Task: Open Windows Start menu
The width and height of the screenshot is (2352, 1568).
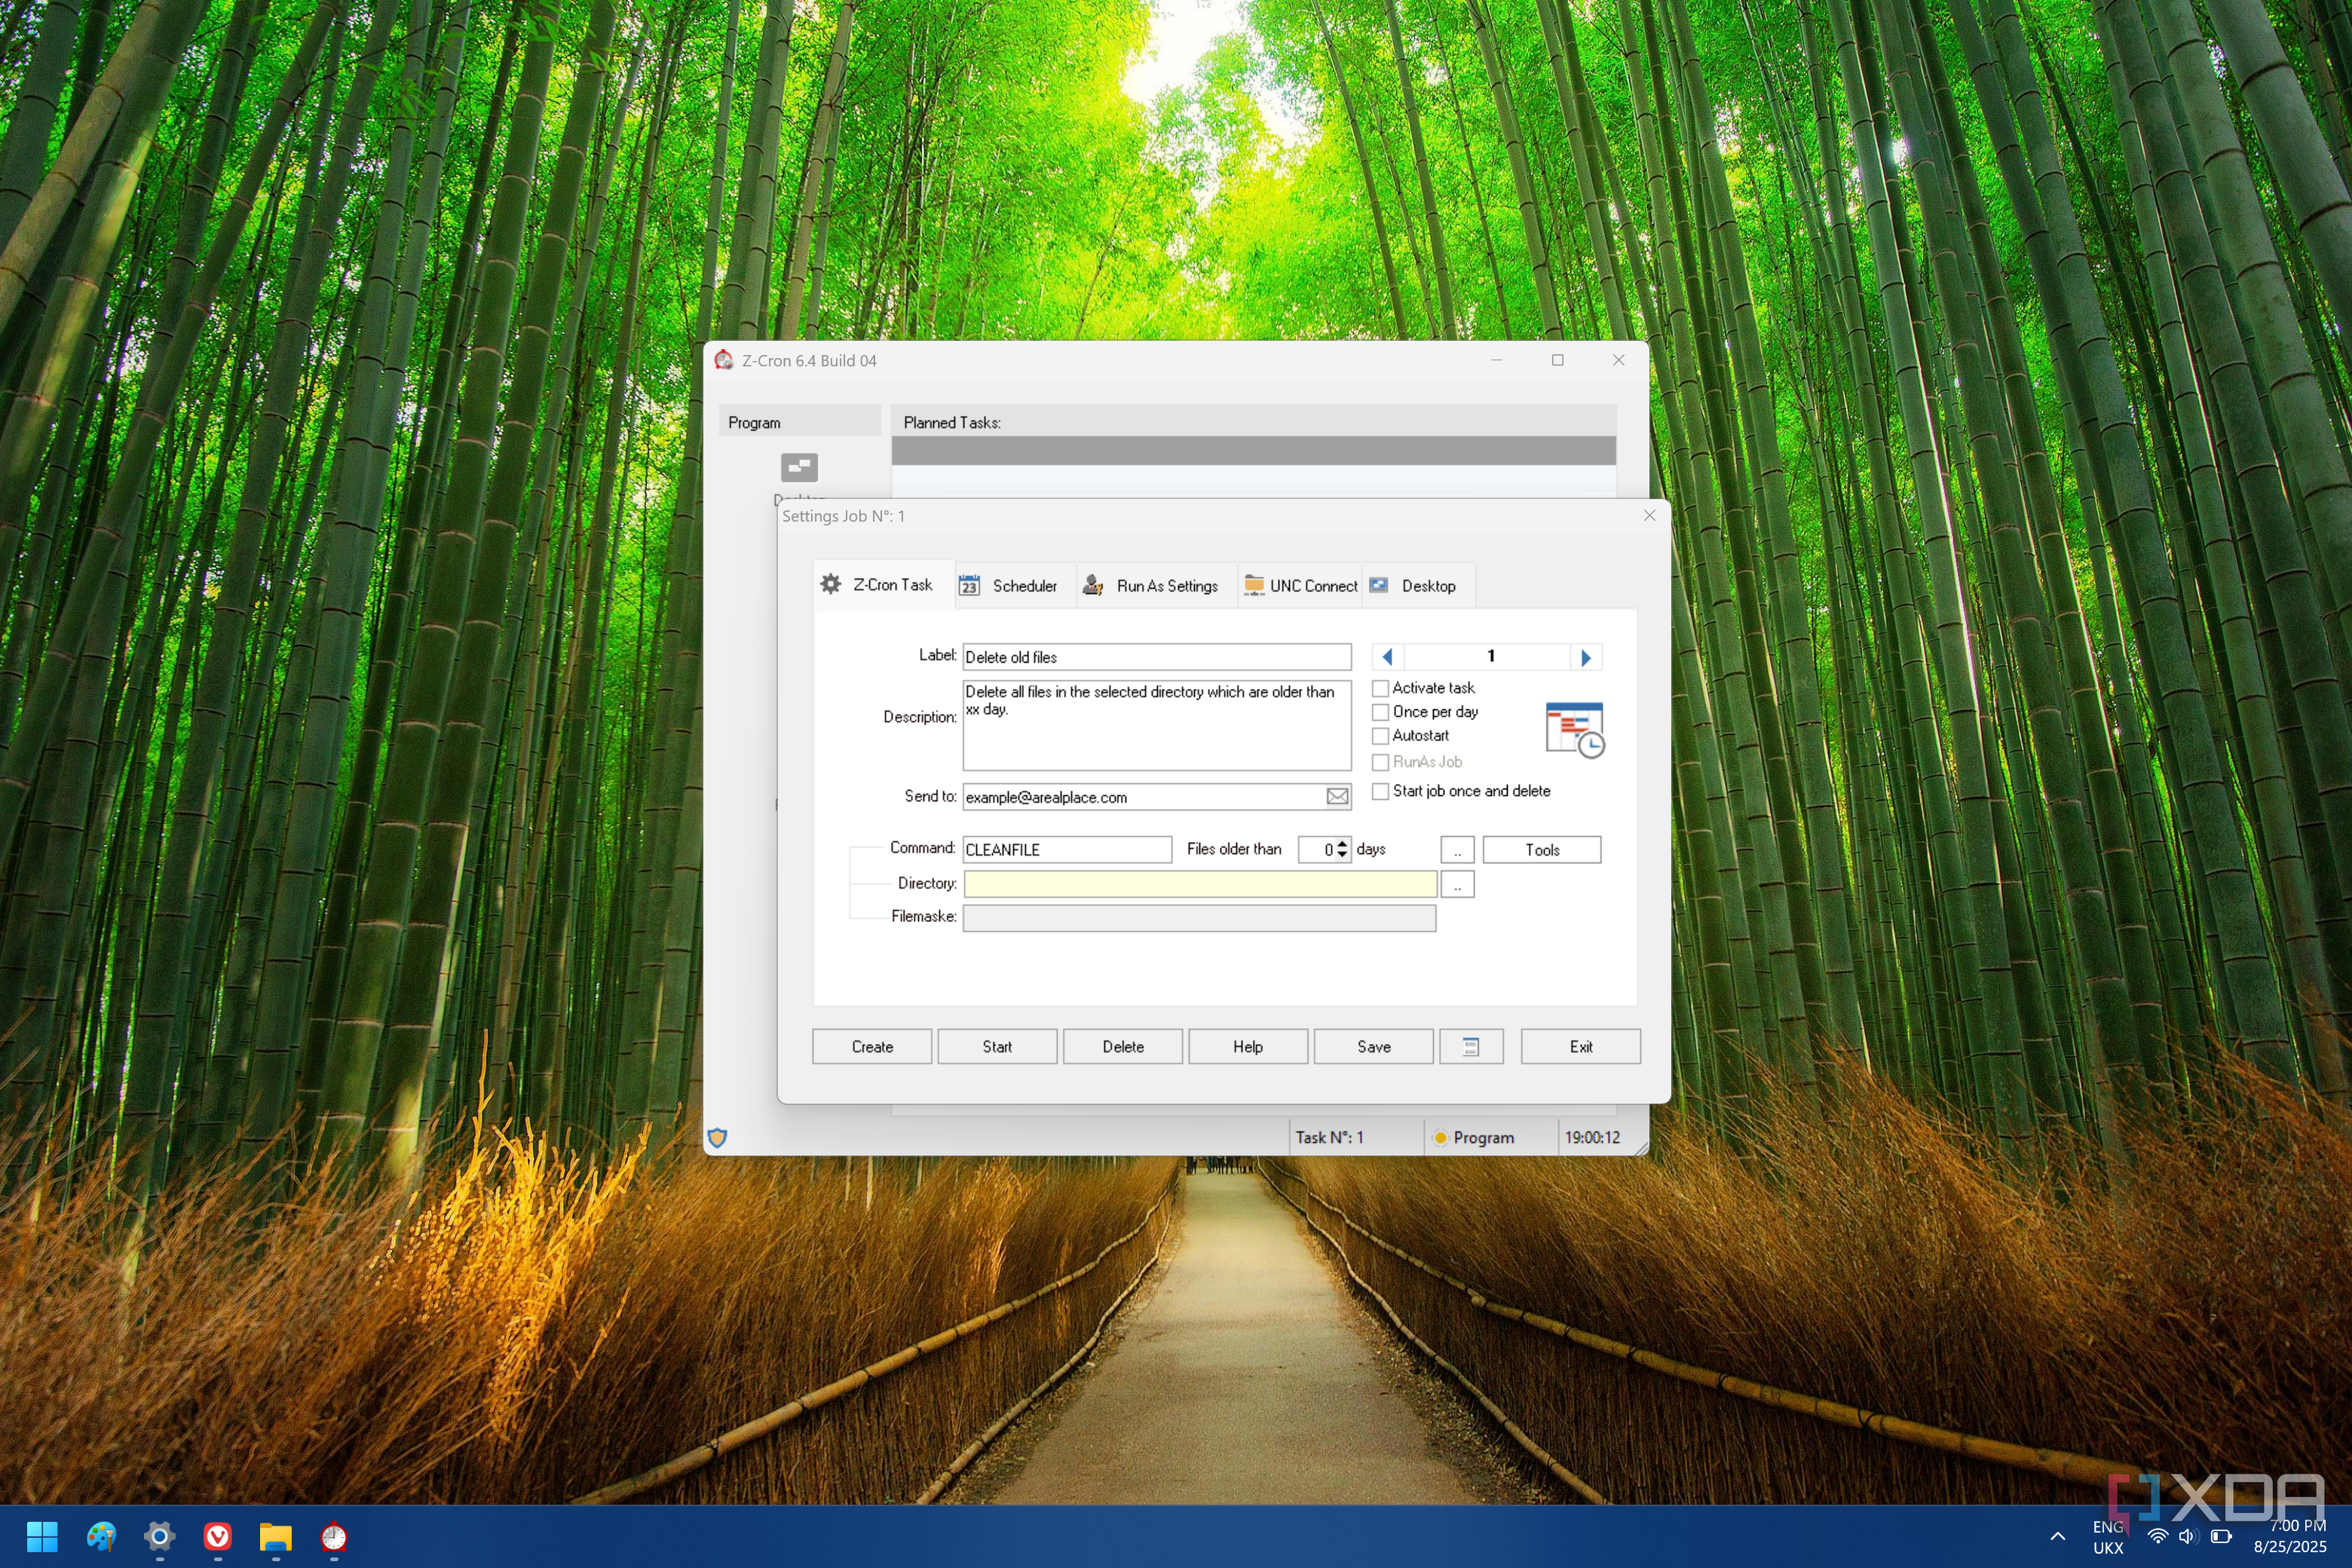Action: [42, 1536]
